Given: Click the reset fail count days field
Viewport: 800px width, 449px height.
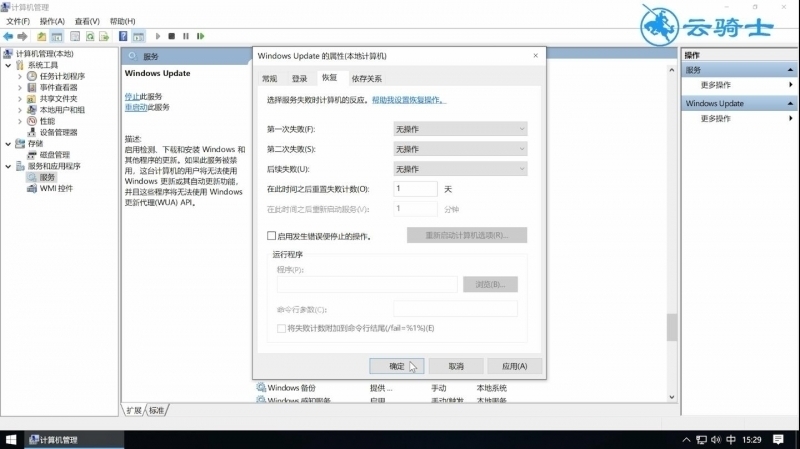Looking at the screenshot, I should tap(415, 189).
